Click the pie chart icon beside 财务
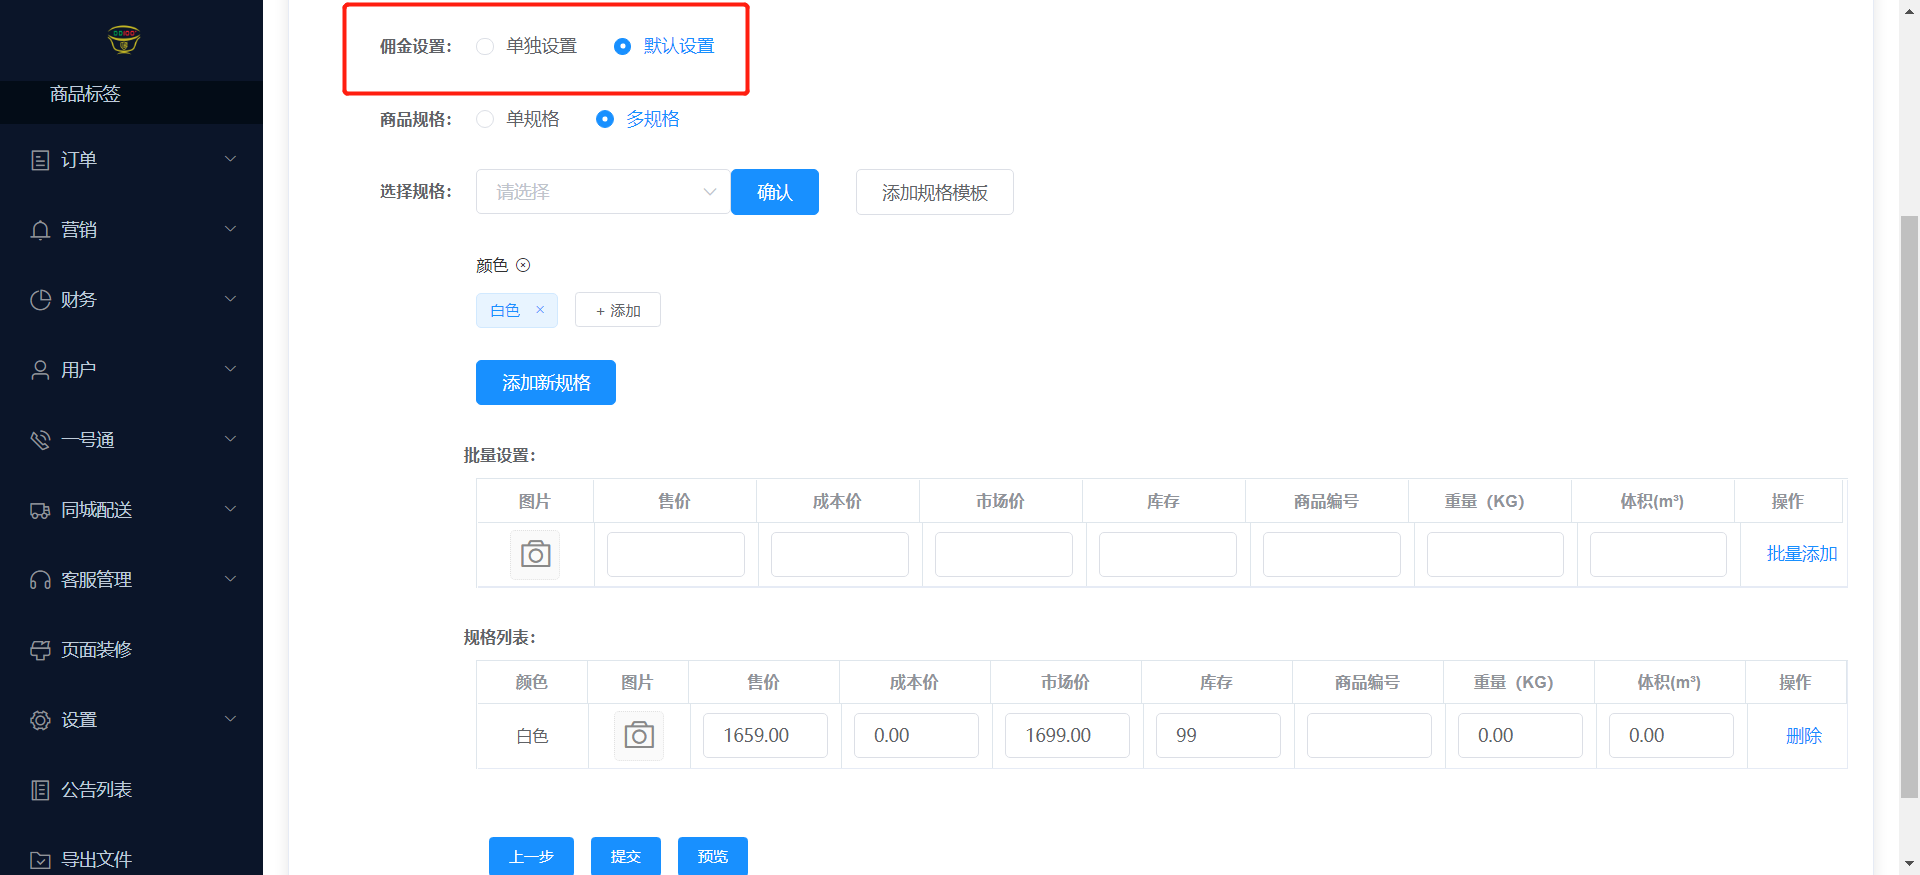Viewport: 1920px width, 875px height. [40, 300]
